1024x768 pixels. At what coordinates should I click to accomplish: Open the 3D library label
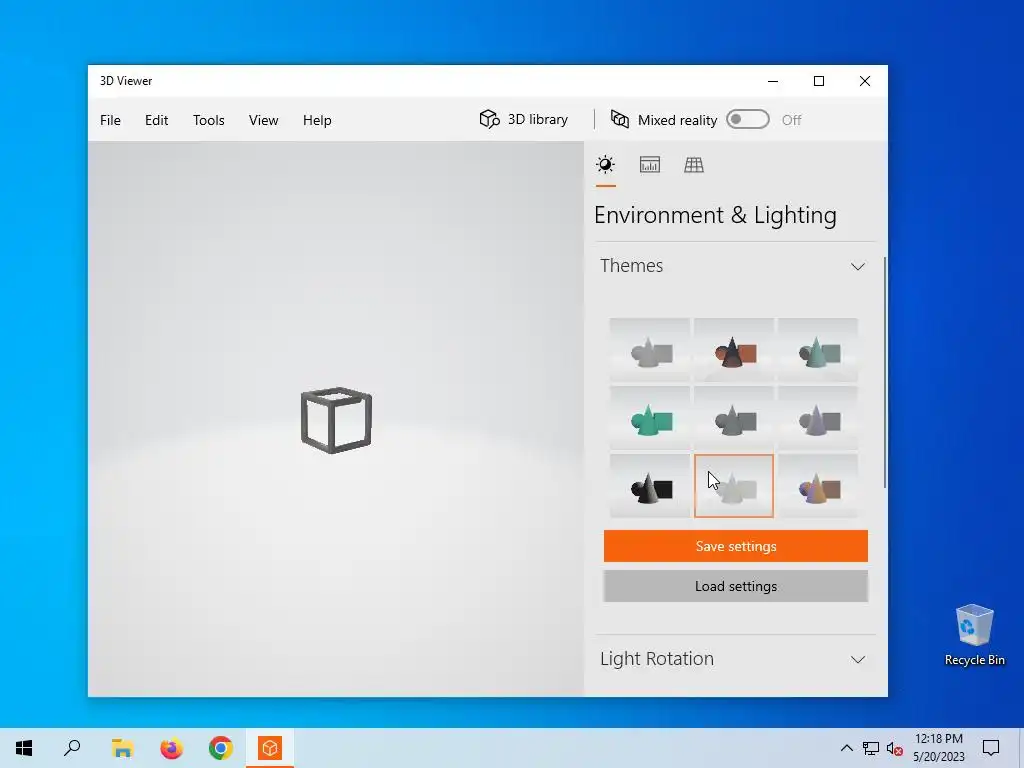pos(538,120)
